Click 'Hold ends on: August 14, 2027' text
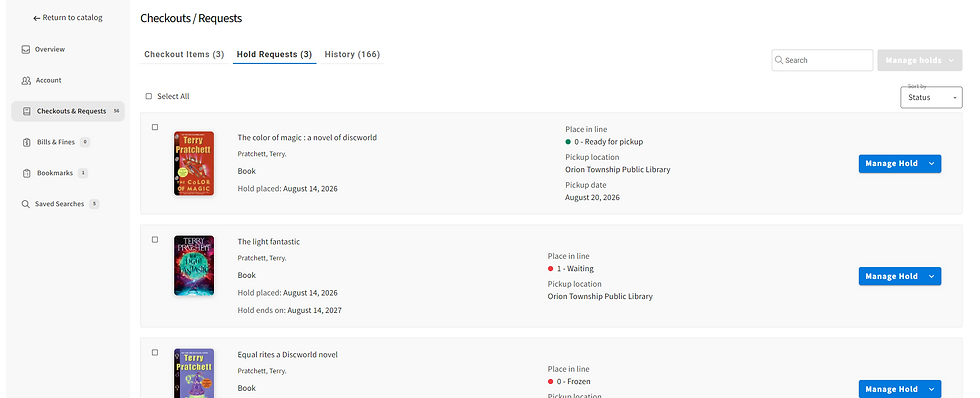 [x=289, y=311]
